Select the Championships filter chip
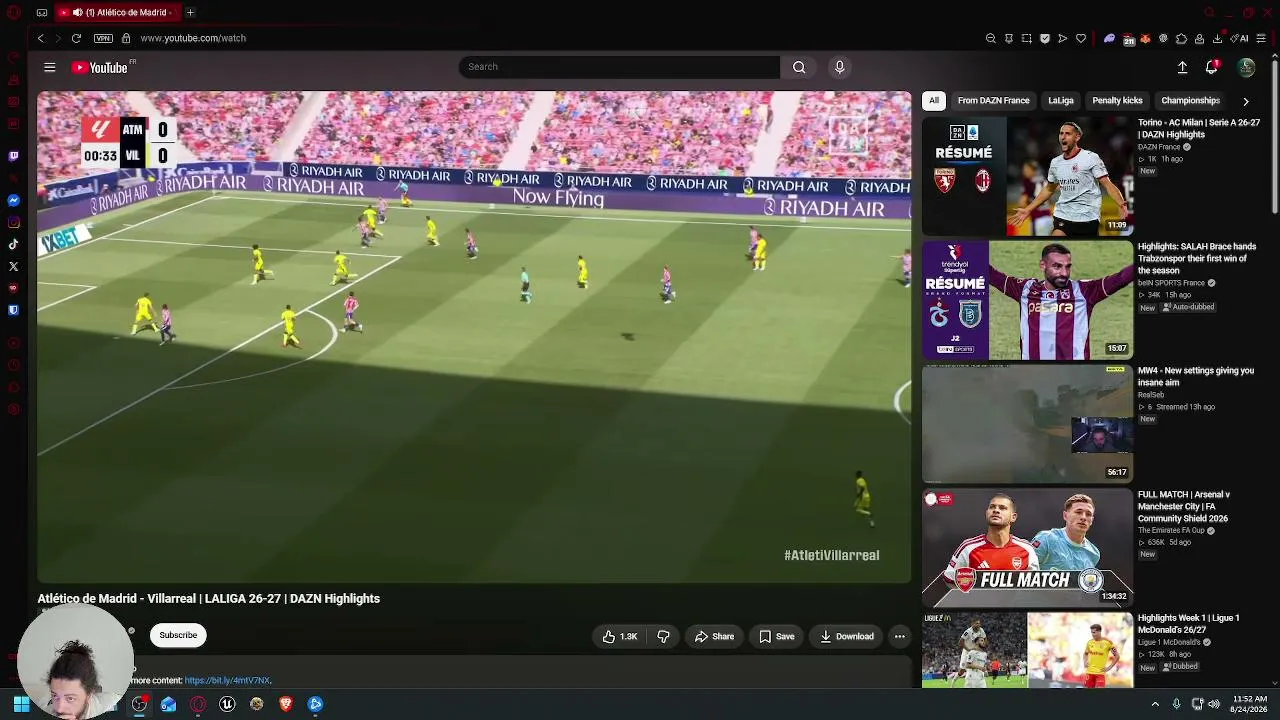This screenshot has height=720, width=1280. pyautogui.click(x=1190, y=100)
